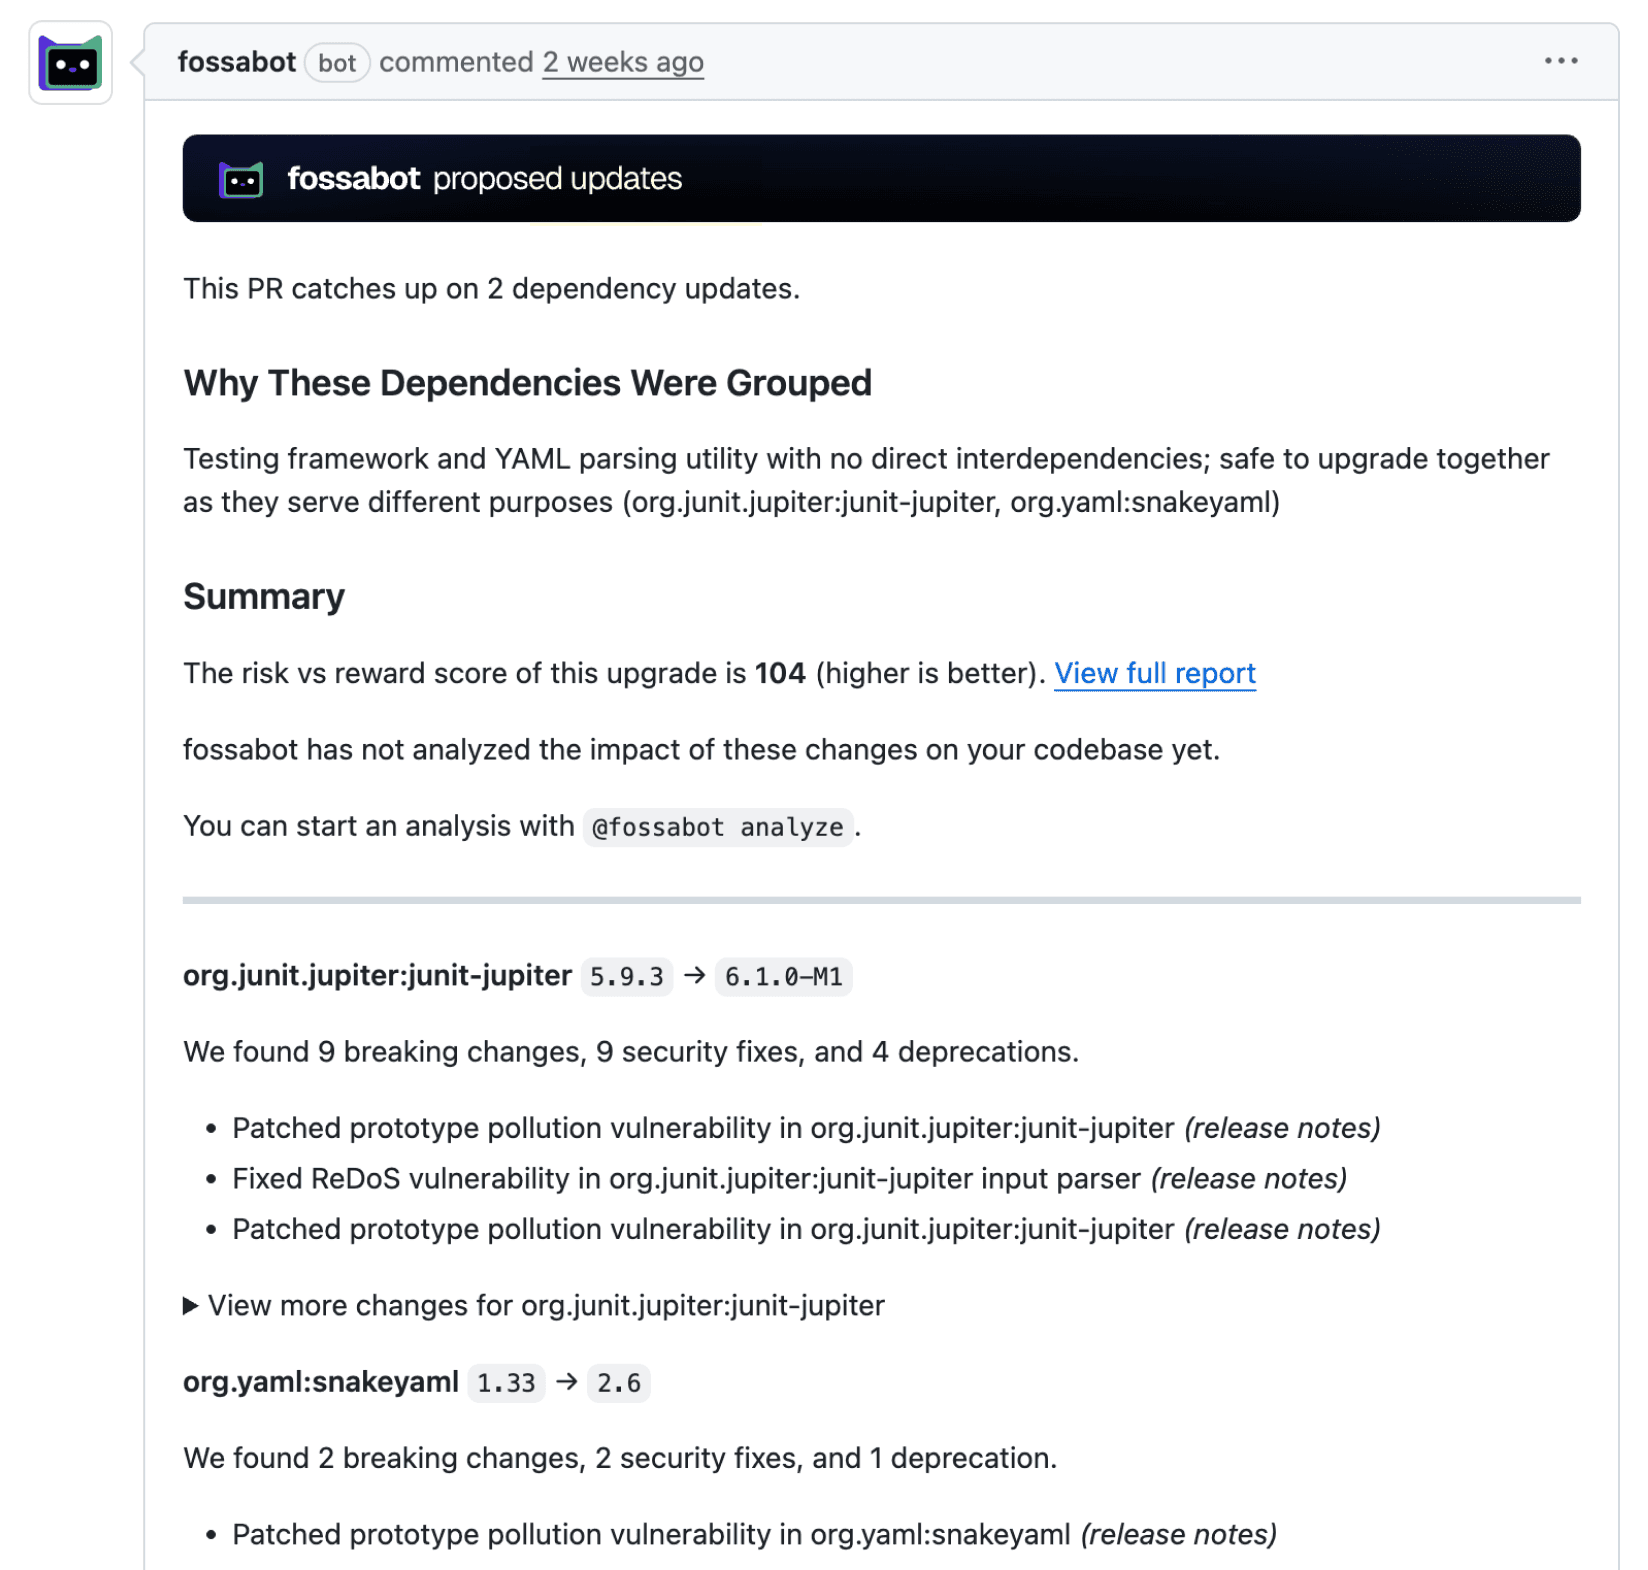Click the bot badge next to fossabot
Viewport: 1648px width, 1570px height.
click(x=337, y=63)
